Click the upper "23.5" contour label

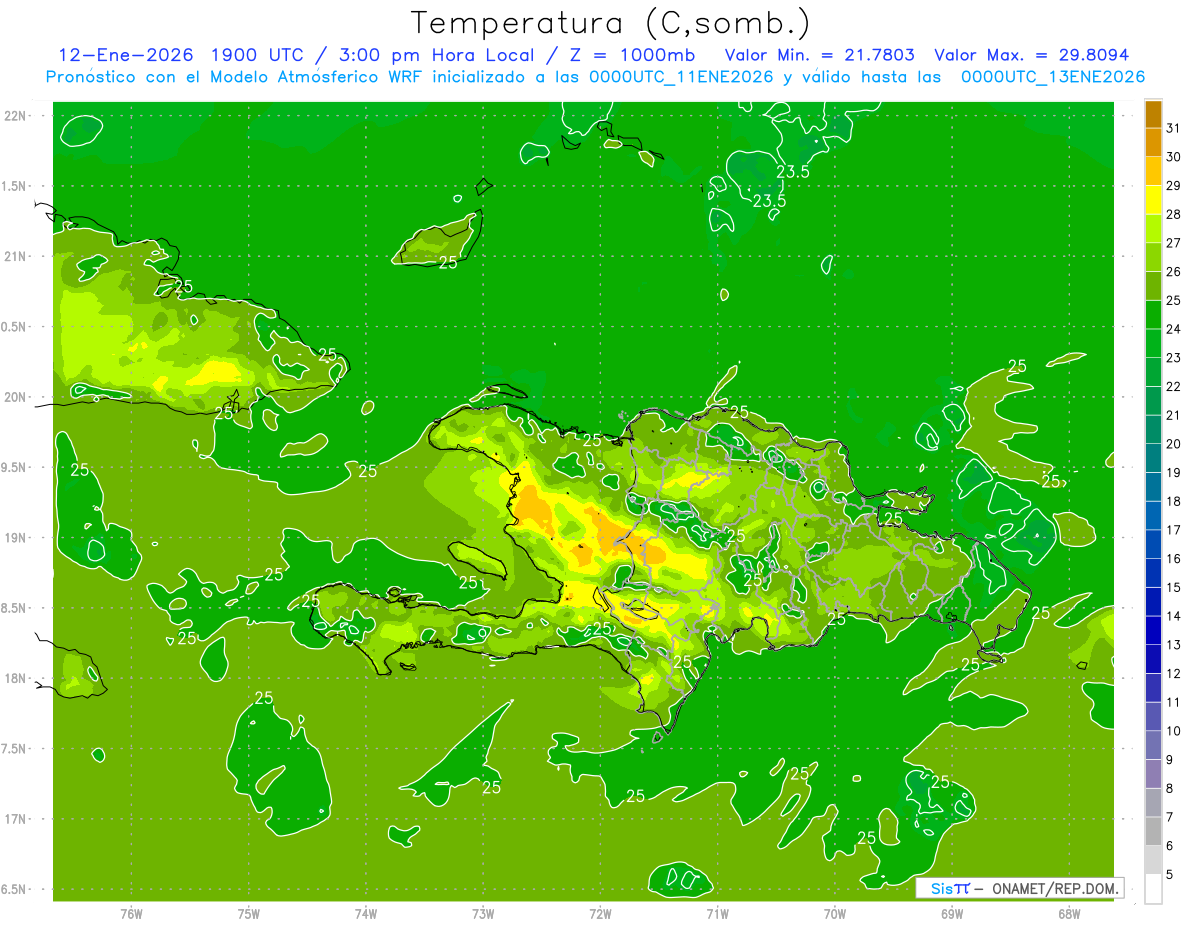[793, 172]
